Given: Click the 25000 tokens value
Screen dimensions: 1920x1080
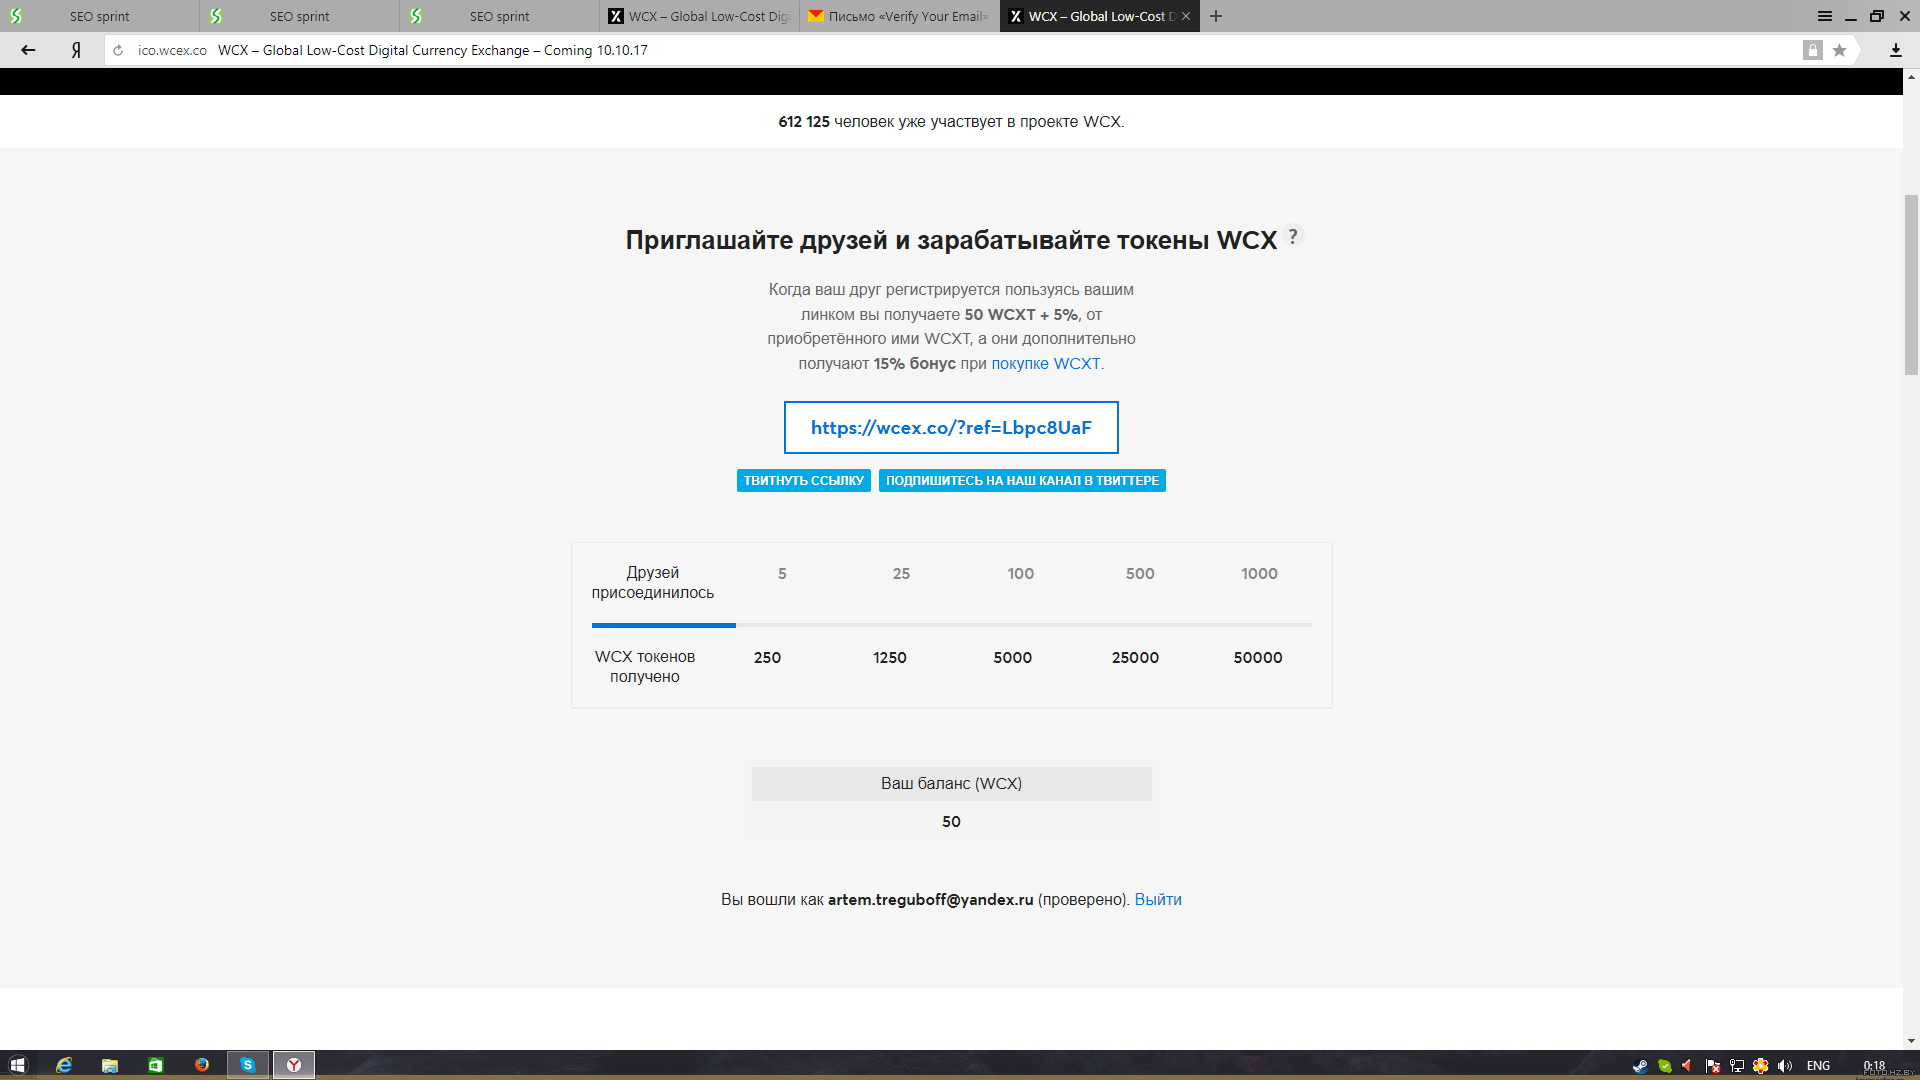Looking at the screenshot, I should click(1135, 657).
